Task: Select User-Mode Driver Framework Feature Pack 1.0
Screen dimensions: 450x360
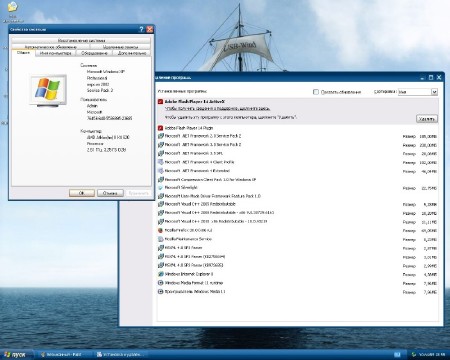Action: (213, 196)
